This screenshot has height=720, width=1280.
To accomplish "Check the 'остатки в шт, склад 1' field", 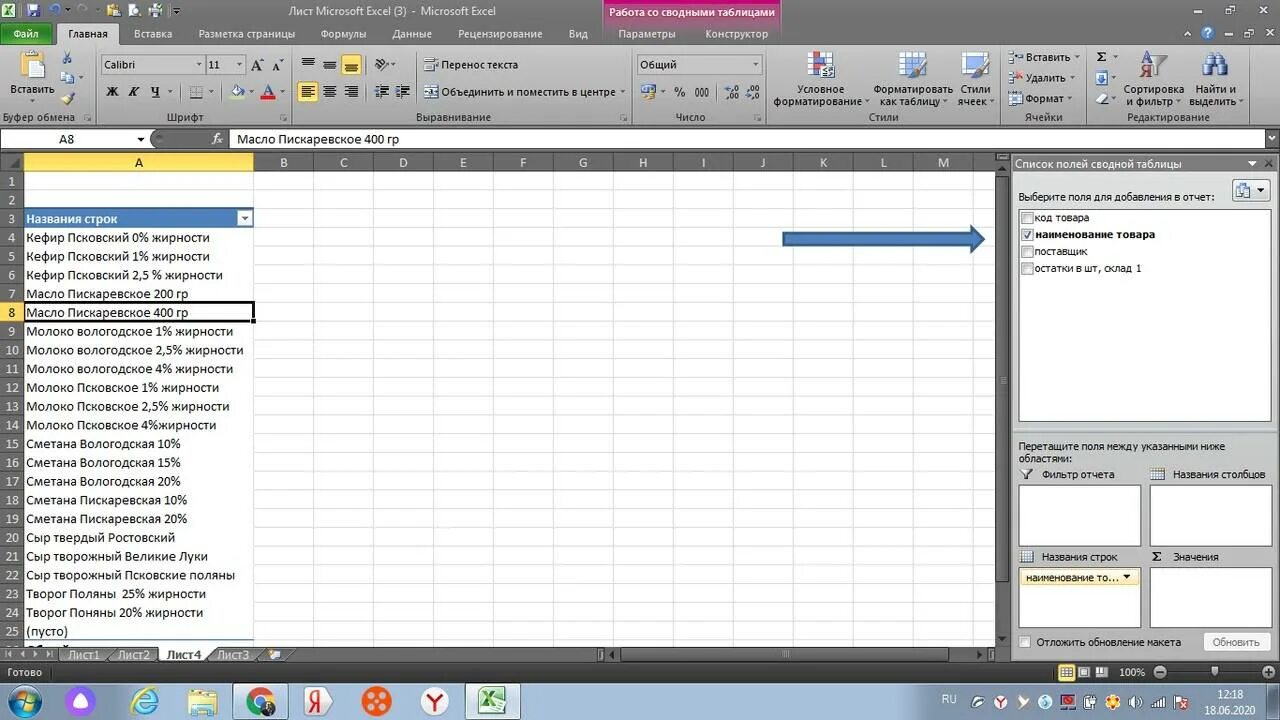I will click(x=1027, y=269).
